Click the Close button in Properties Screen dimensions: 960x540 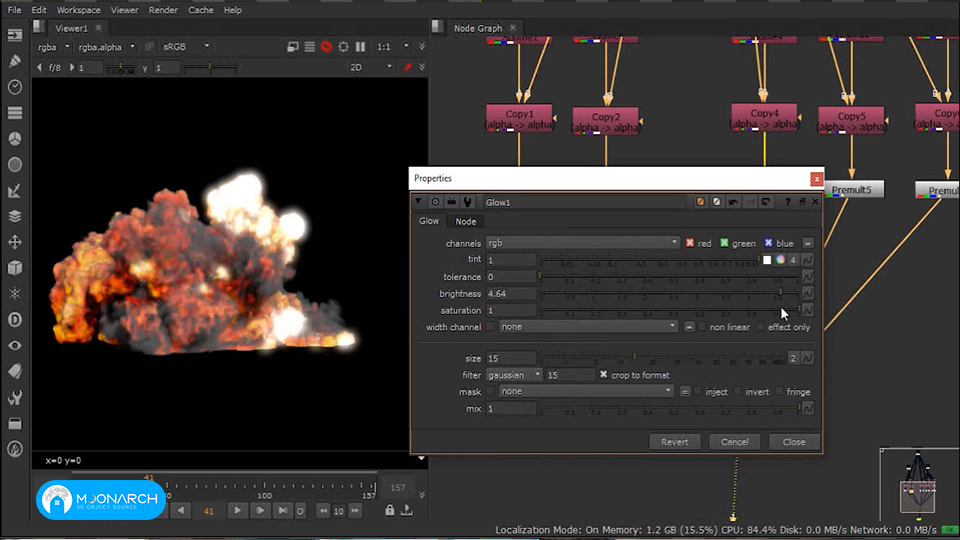tap(793, 441)
